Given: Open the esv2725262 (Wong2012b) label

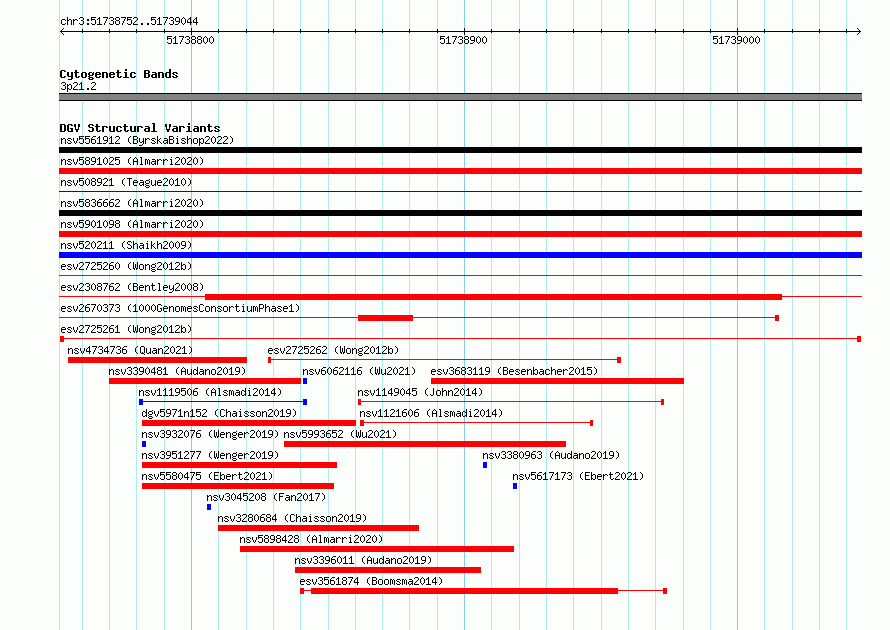Looking at the screenshot, I should pyautogui.click(x=333, y=350).
